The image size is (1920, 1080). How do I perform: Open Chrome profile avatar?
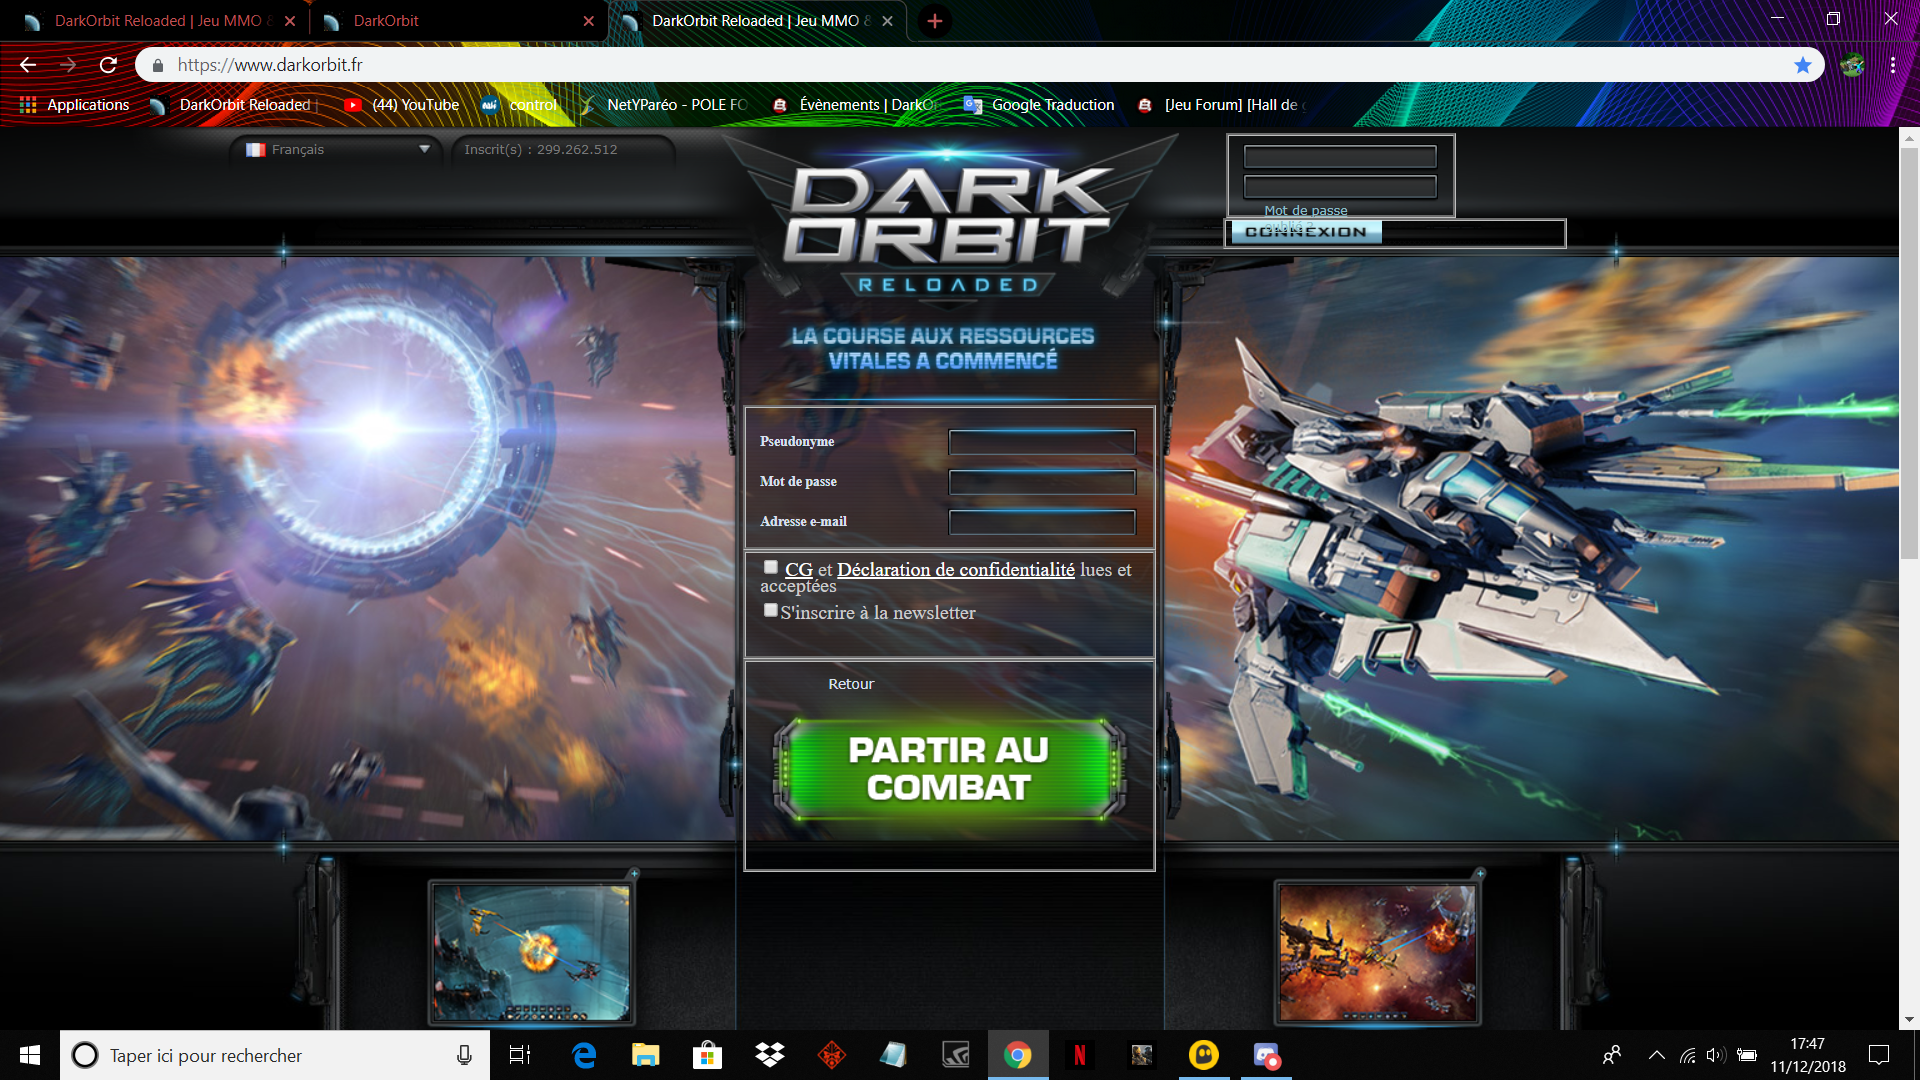[1852, 65]
